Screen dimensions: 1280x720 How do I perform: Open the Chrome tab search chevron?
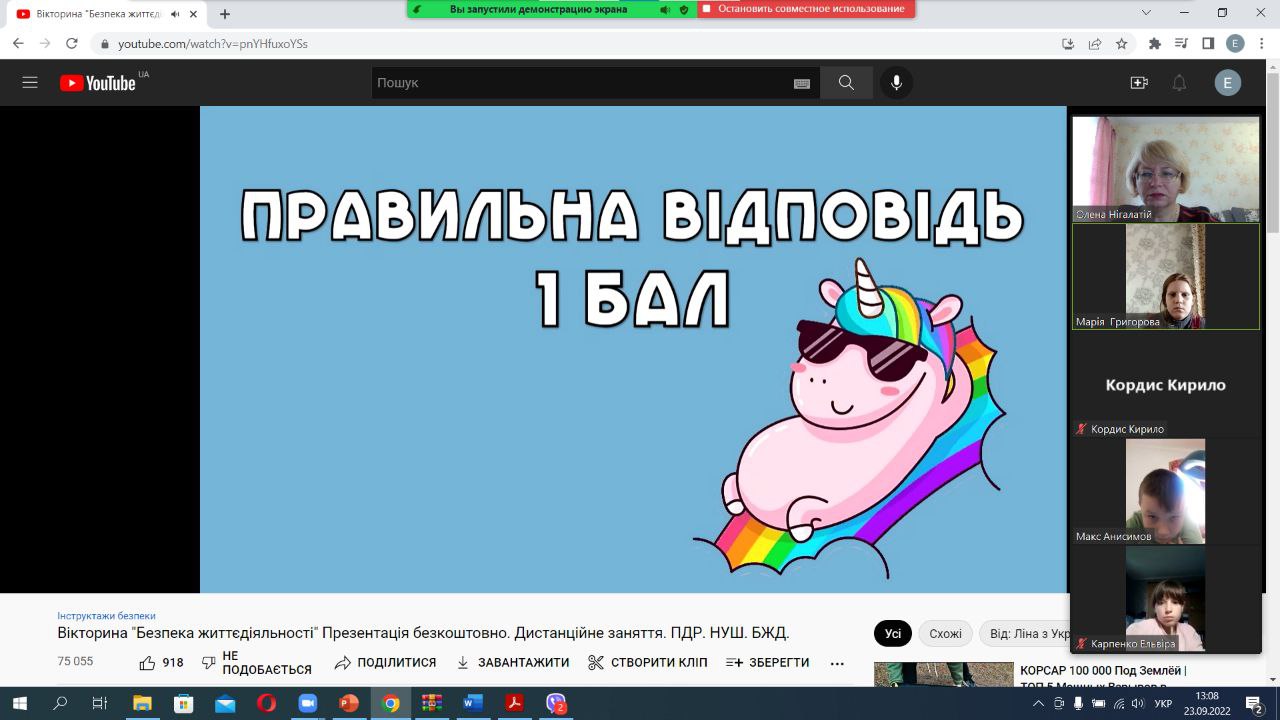point(1146,13)
